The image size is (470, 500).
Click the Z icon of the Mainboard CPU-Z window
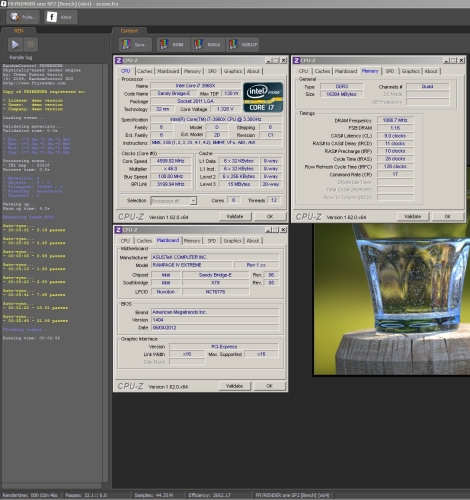point(118,230)
